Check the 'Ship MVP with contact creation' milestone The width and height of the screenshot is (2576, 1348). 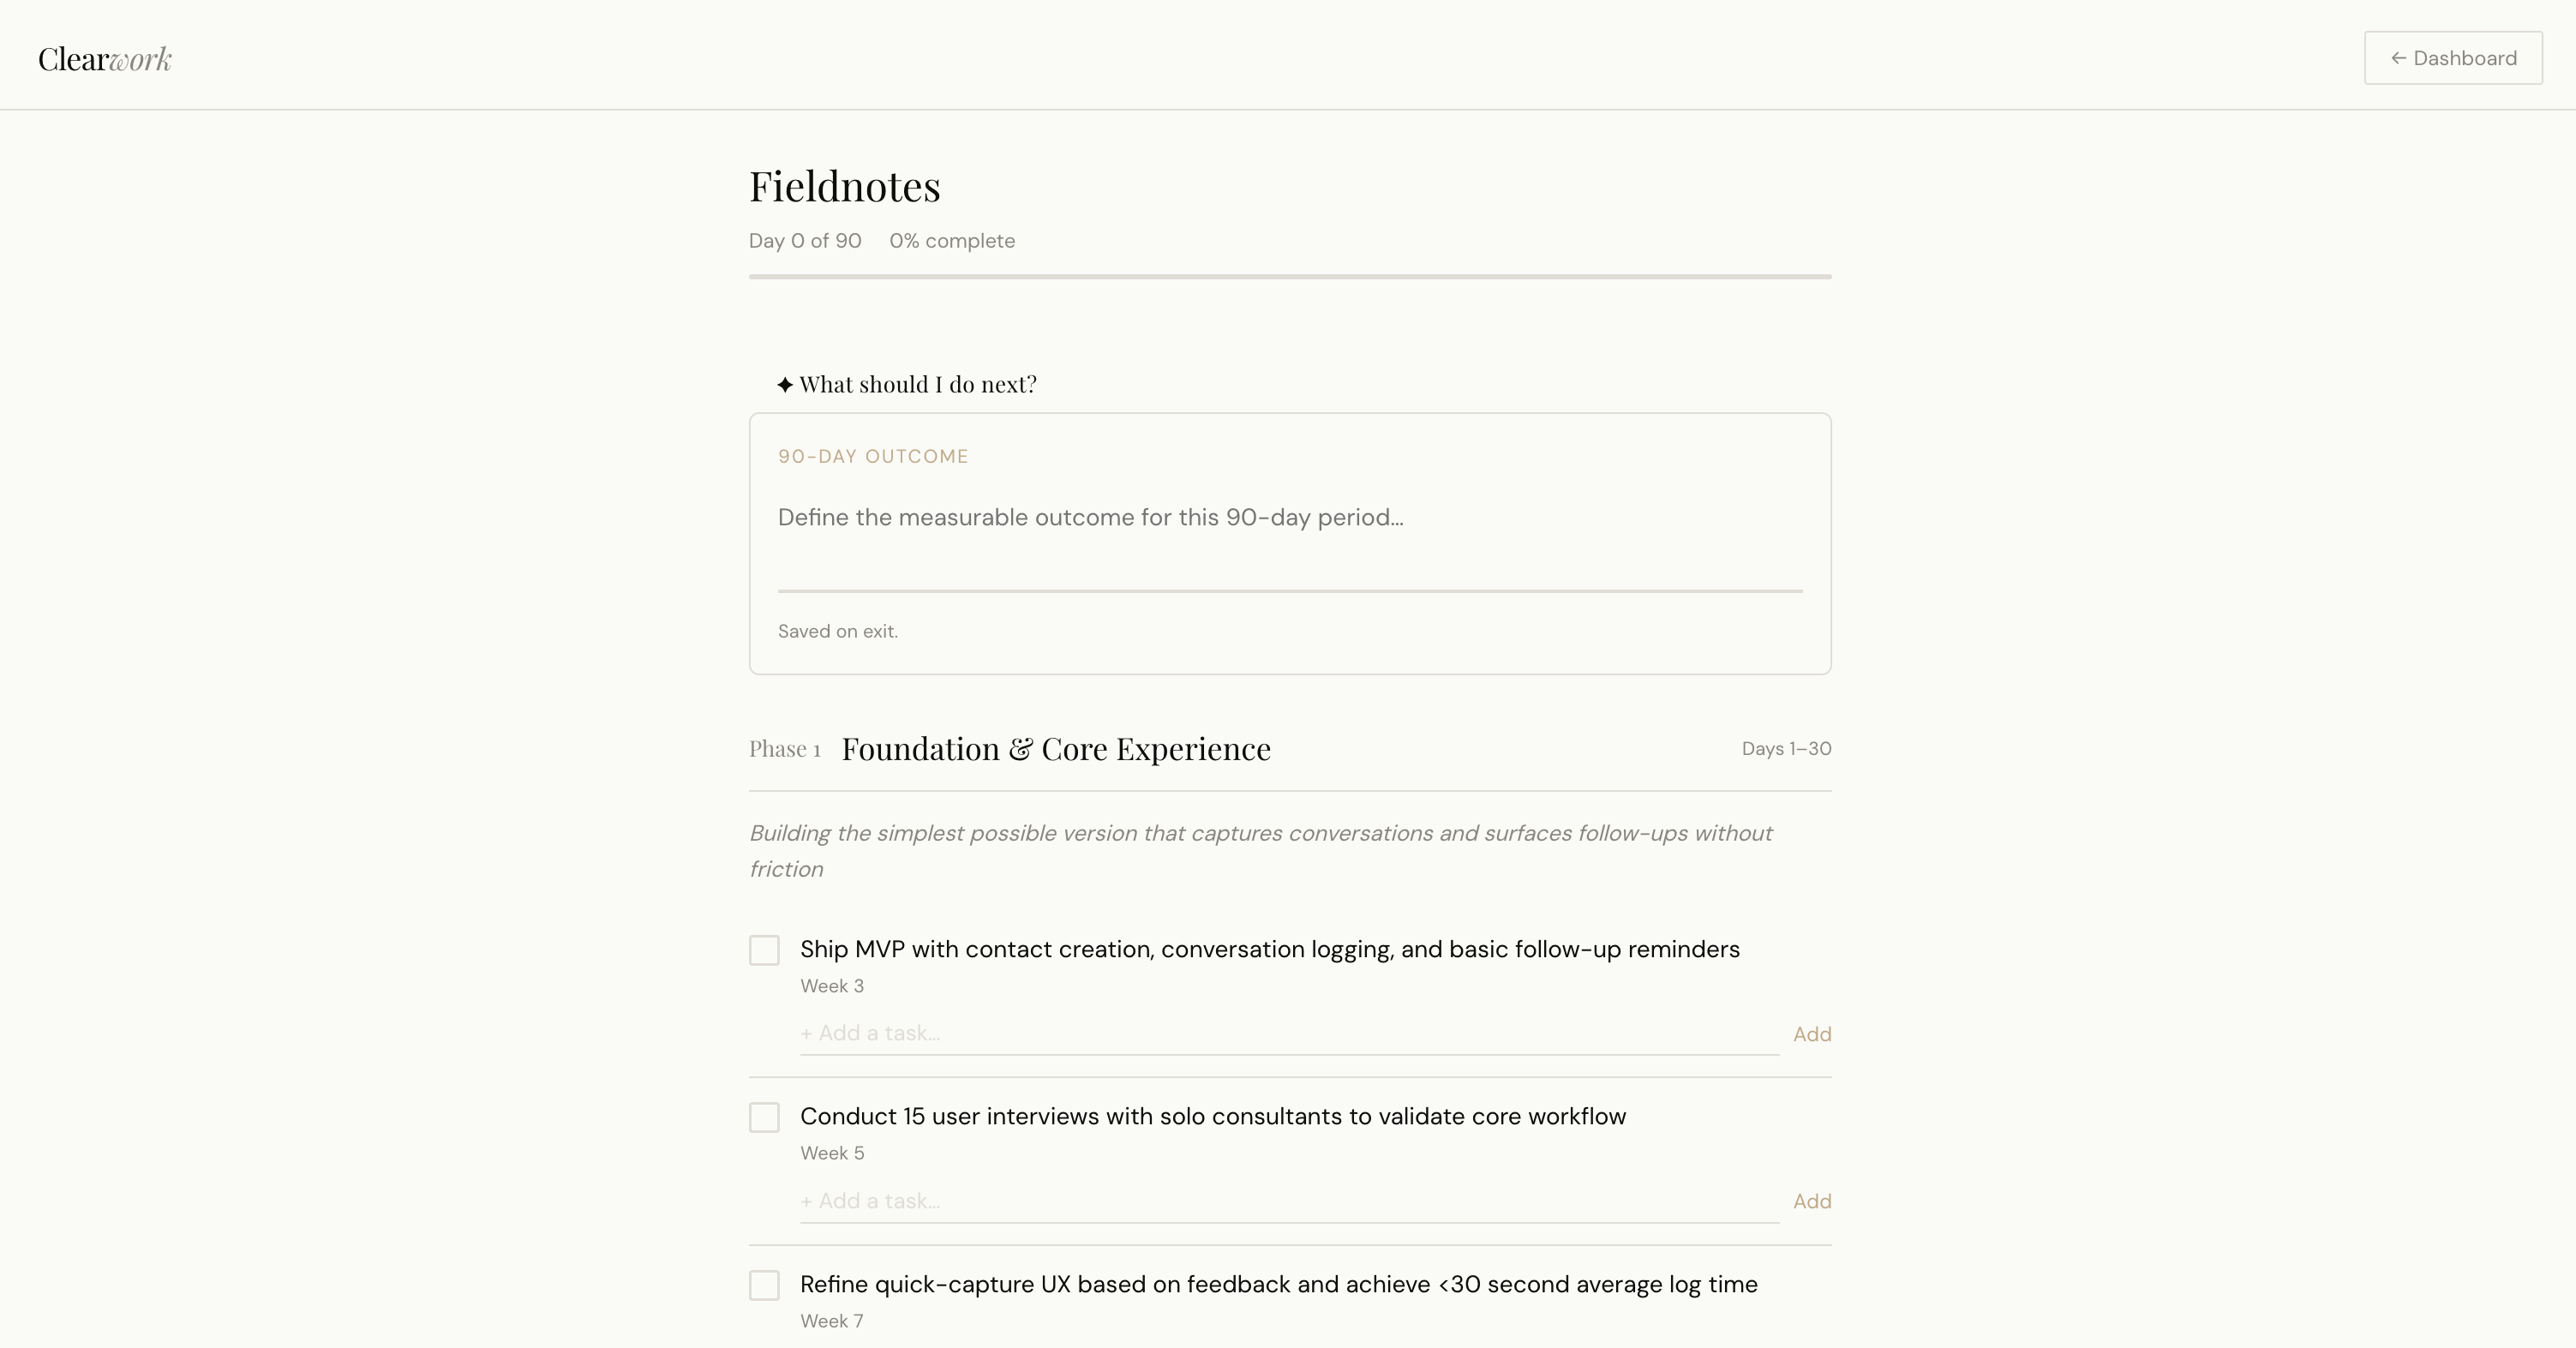[764, 950]
